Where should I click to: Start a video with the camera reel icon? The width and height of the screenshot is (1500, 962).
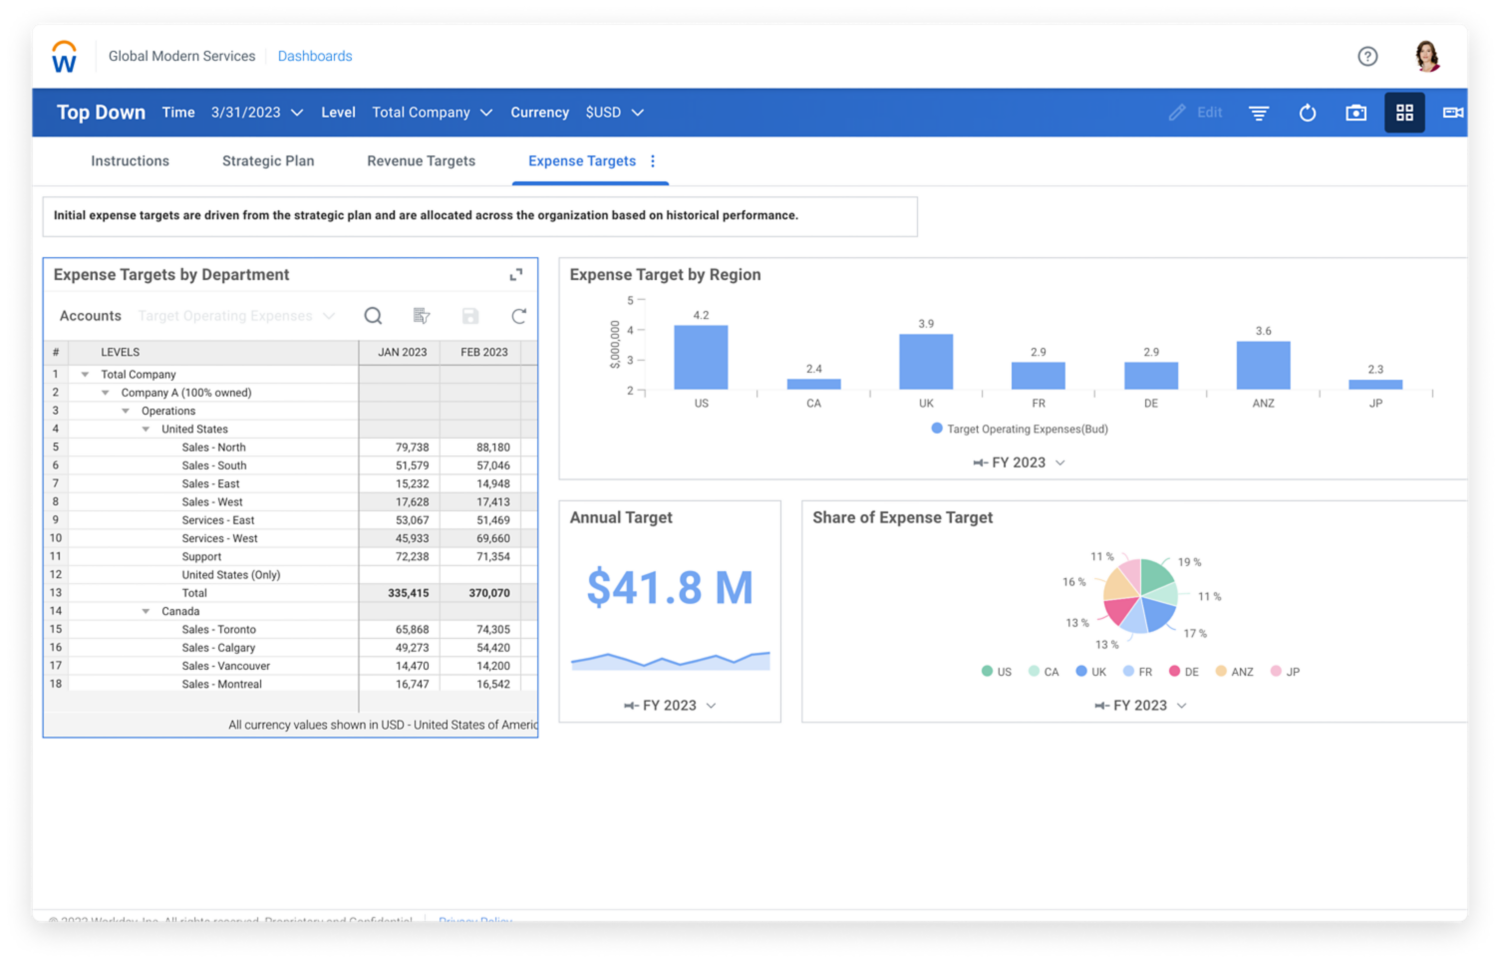click(x=1452, y=112)
